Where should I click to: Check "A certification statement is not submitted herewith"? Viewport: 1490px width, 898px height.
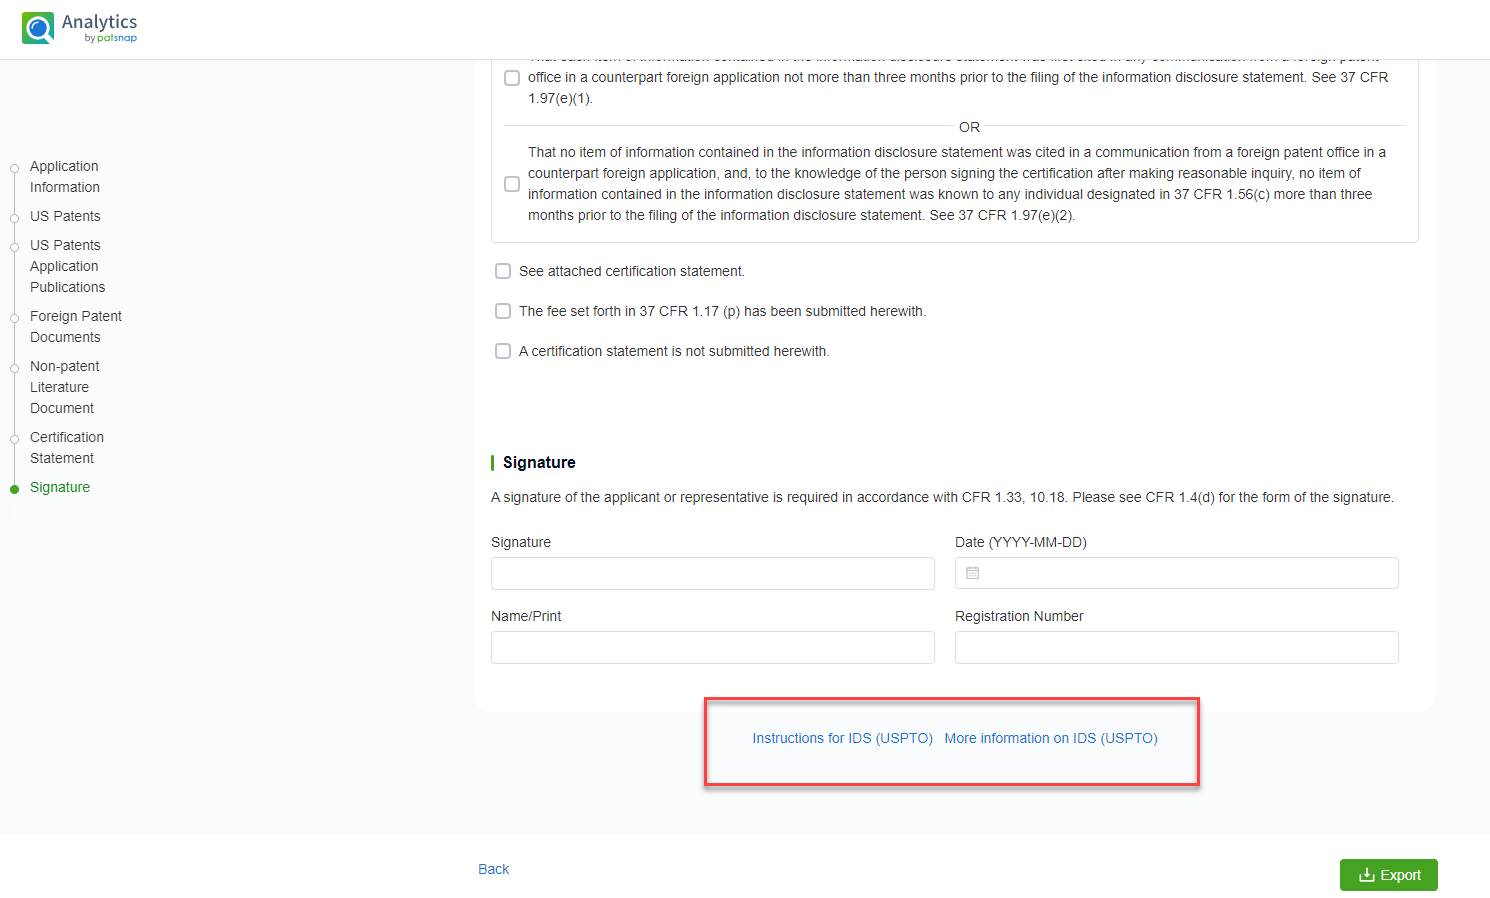(x=503, y=351)
